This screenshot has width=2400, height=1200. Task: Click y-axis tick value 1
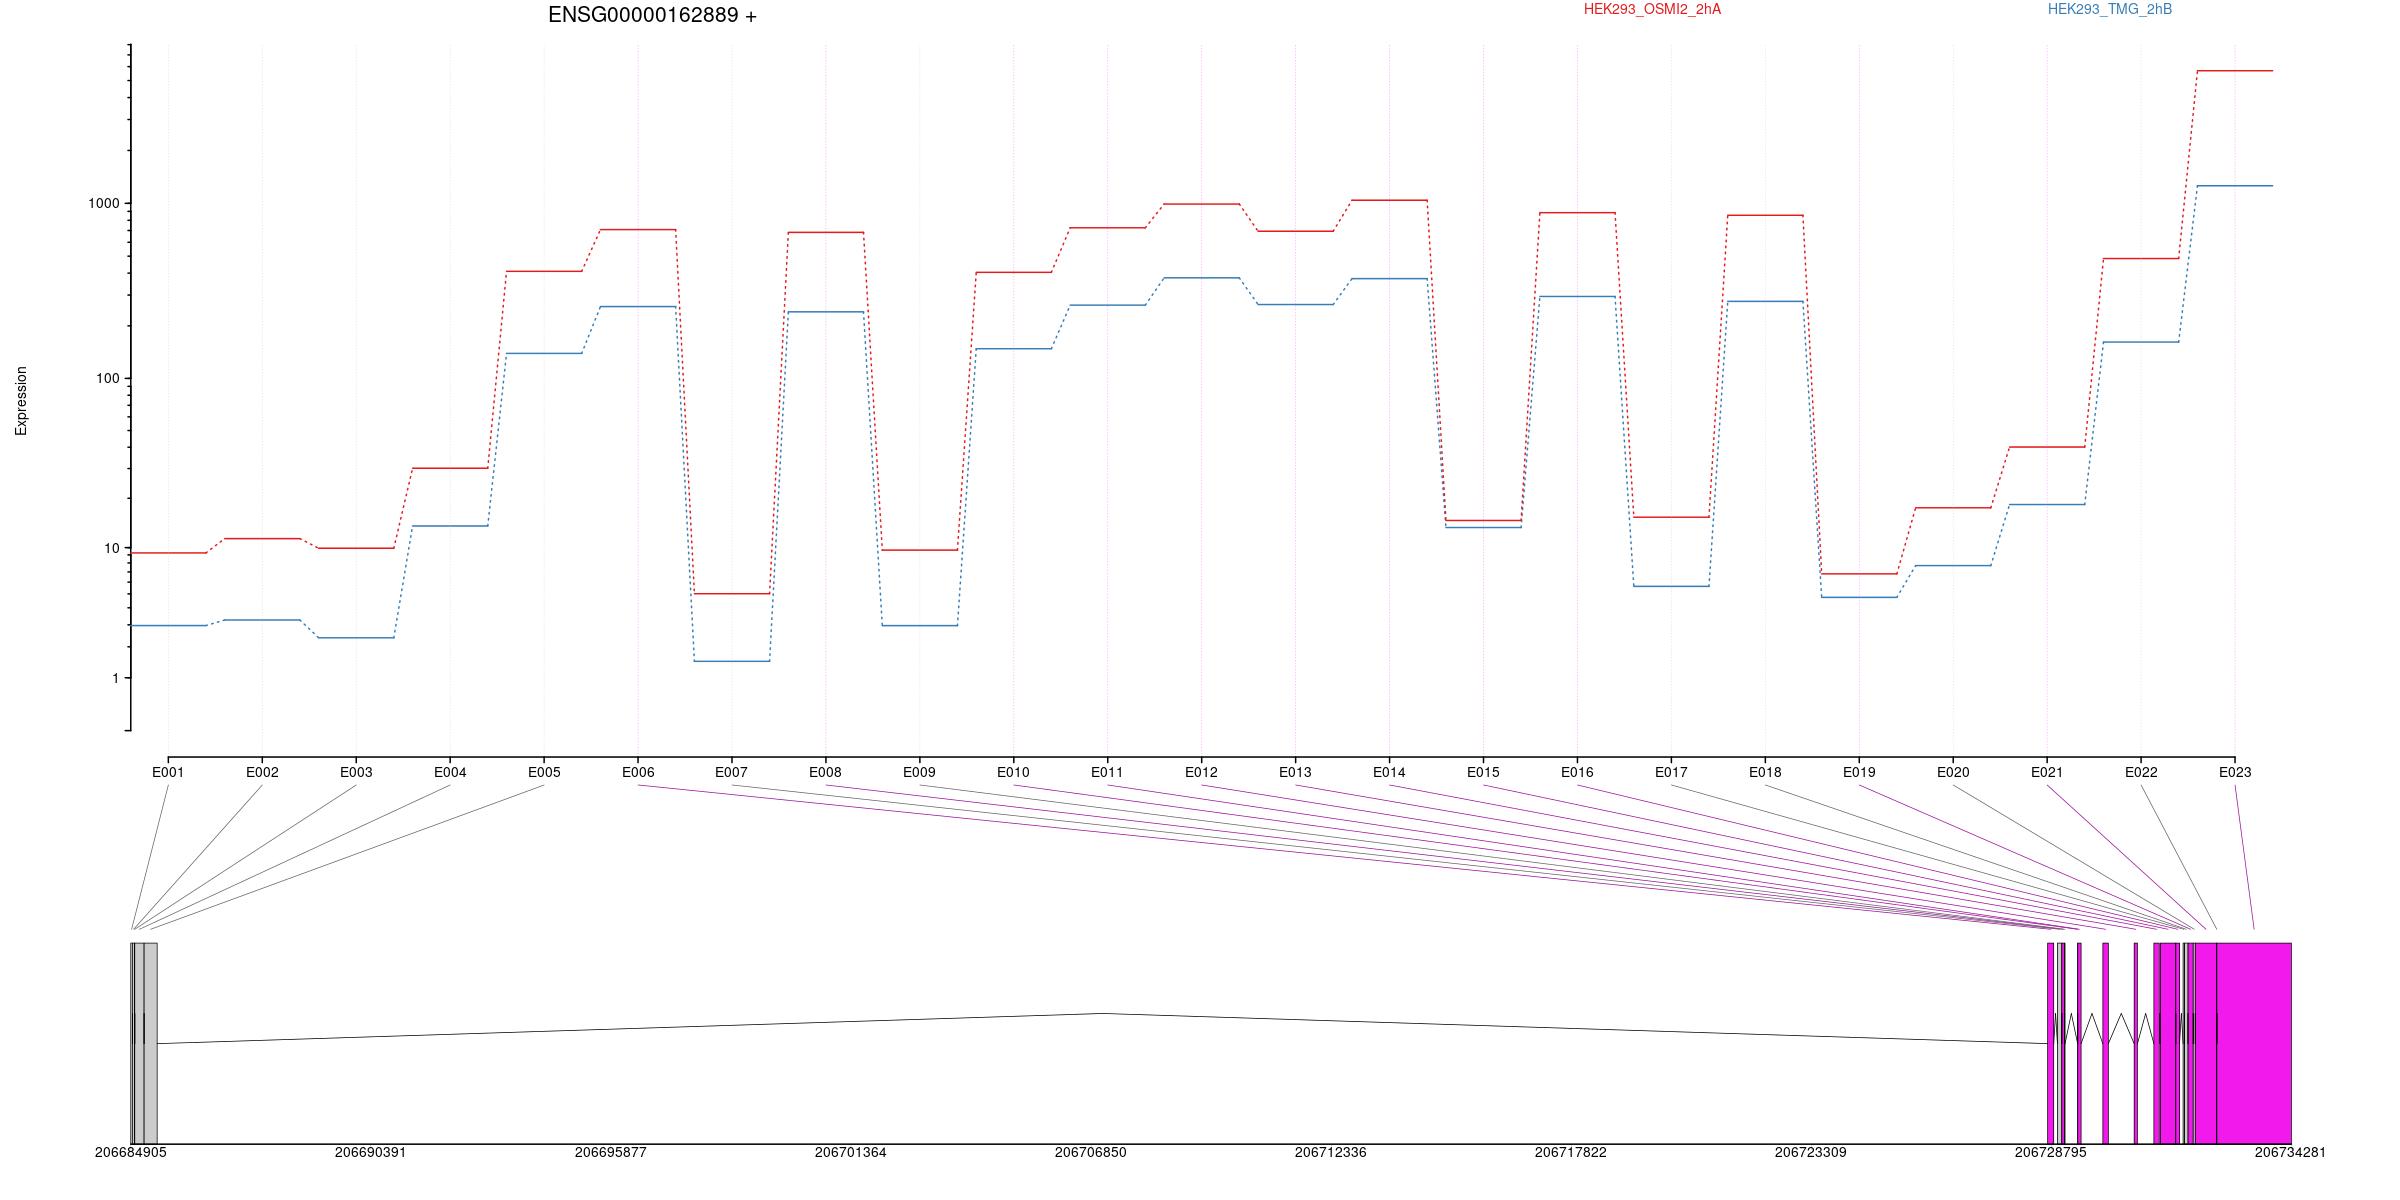pos(116,678)
